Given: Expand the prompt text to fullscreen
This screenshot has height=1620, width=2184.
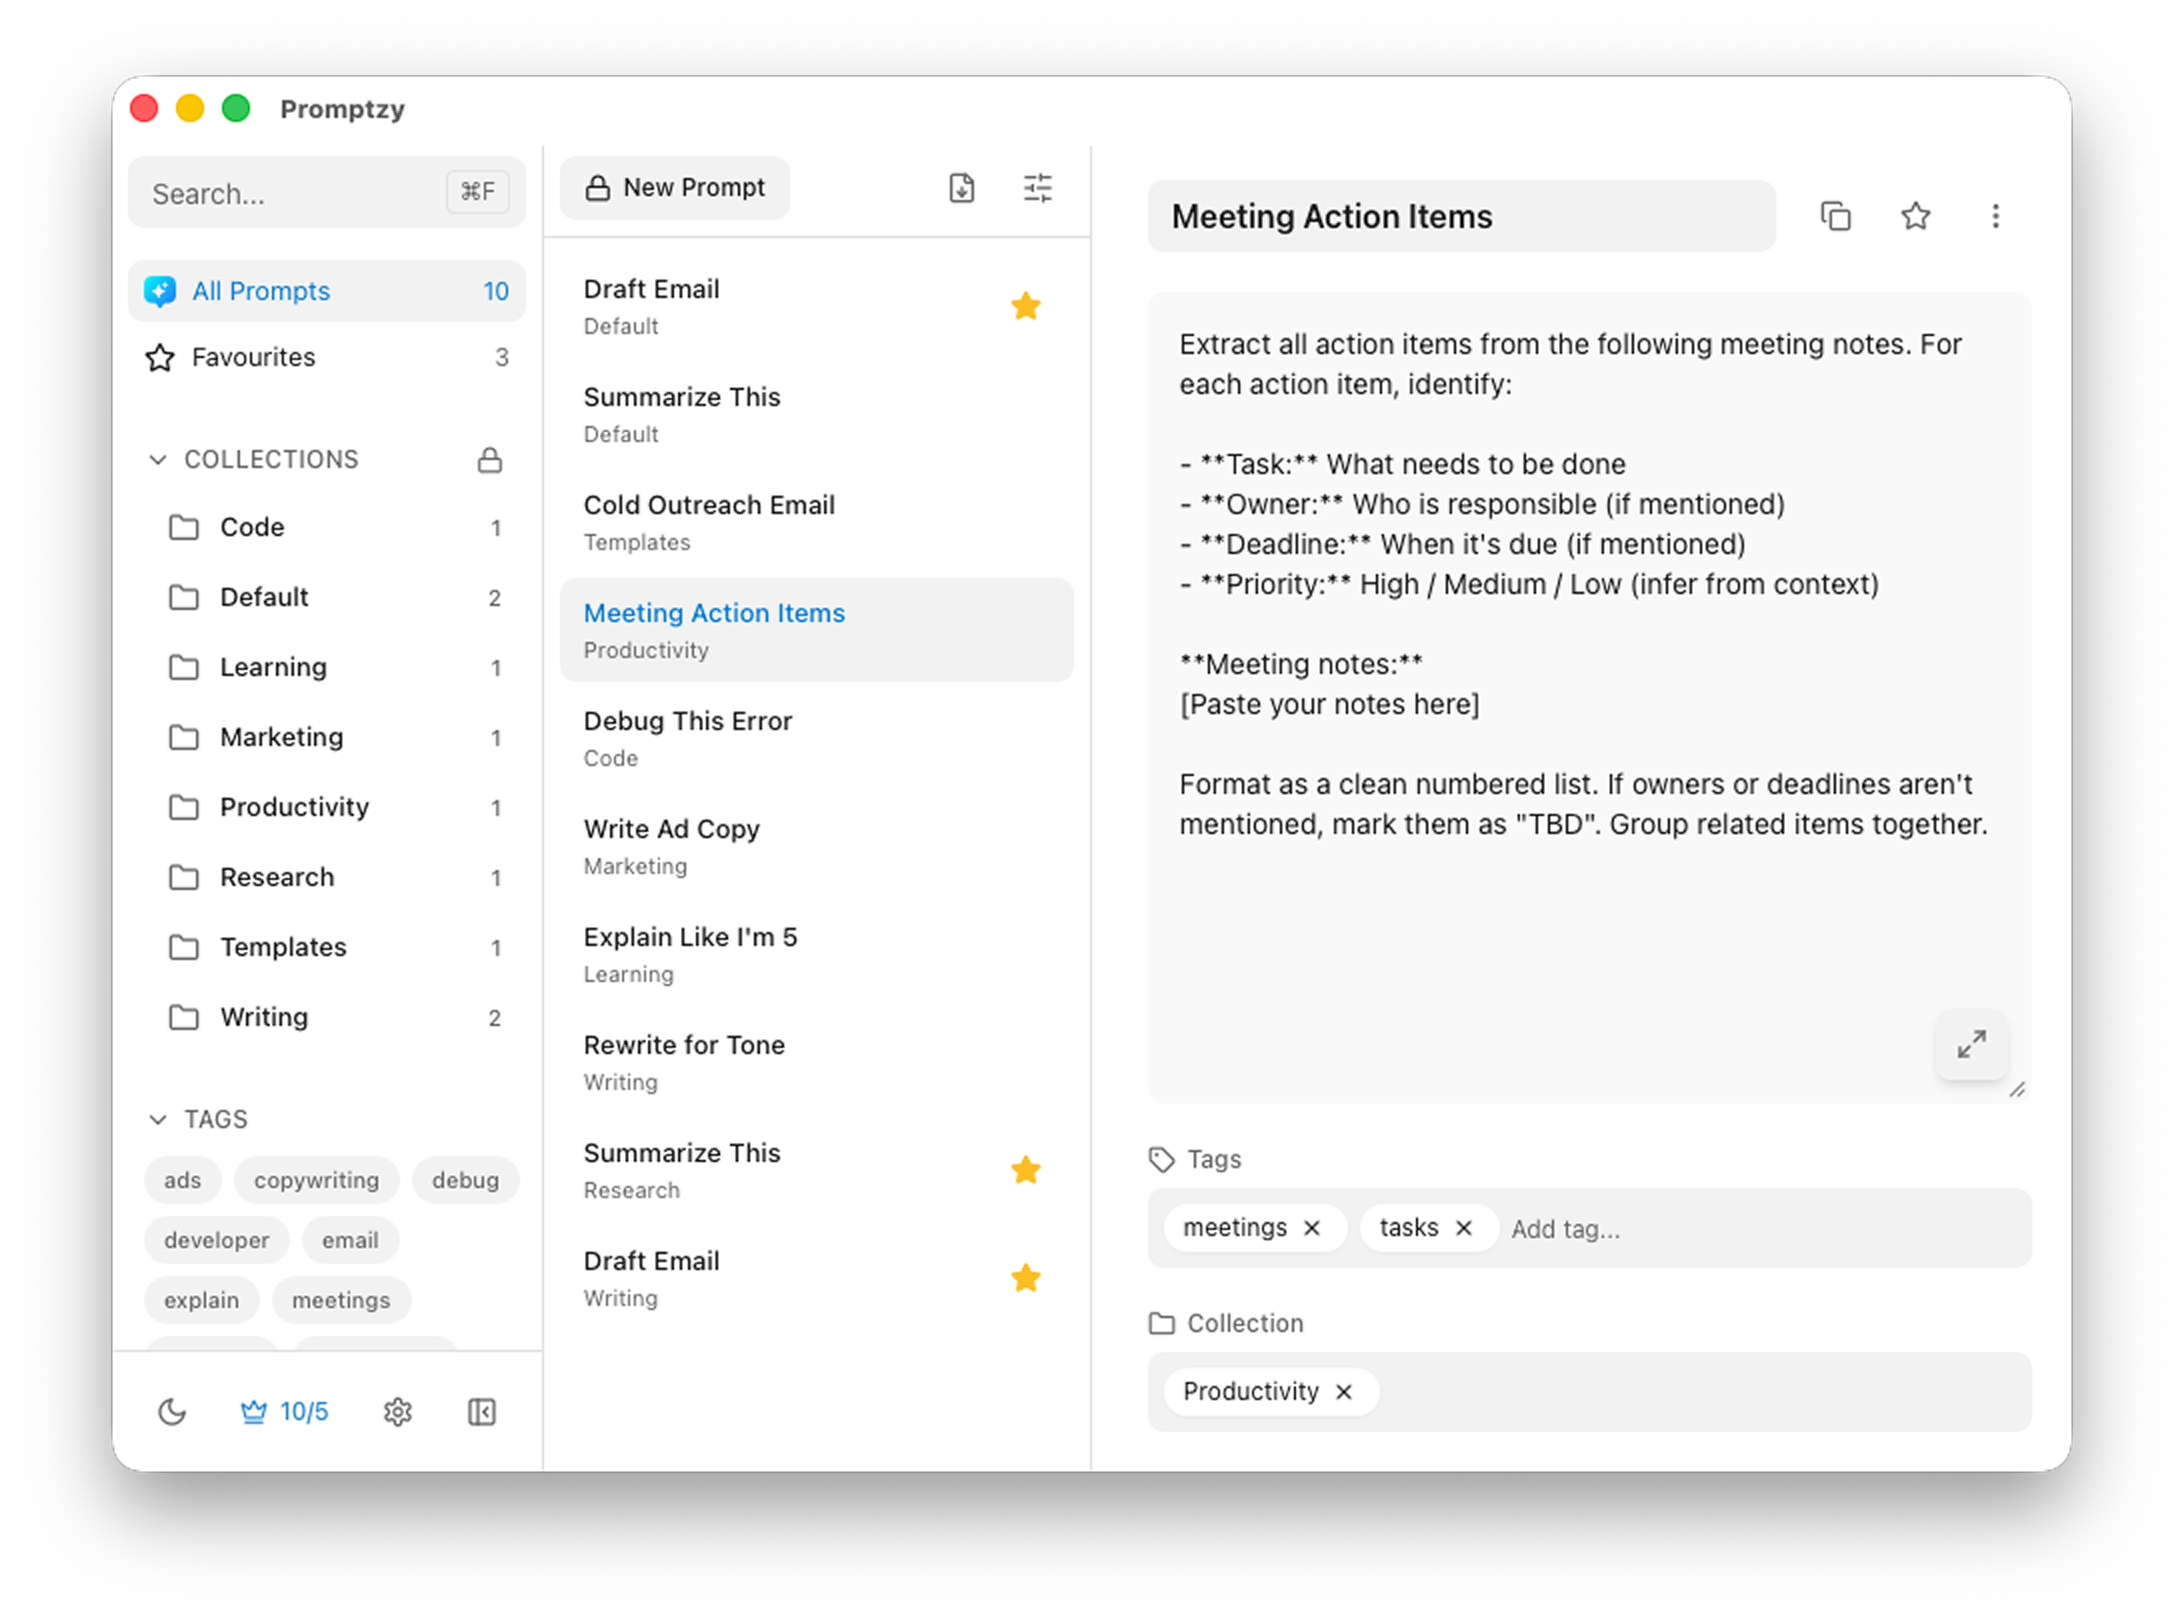Looking at the screenshot, I should click(1971, 1045).
